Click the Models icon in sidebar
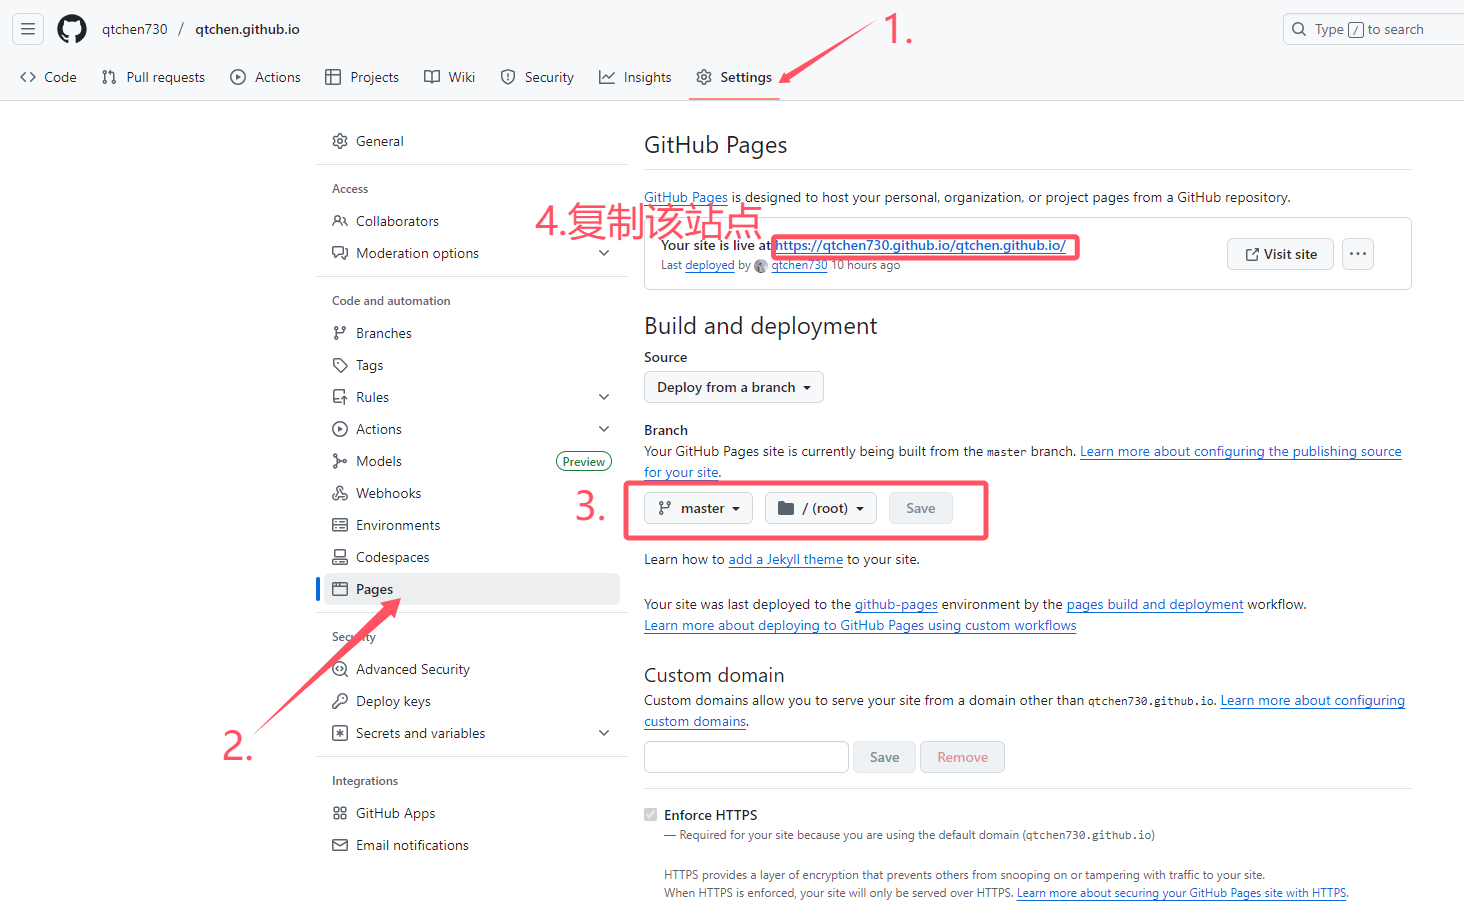 click(x=340, y=461)
